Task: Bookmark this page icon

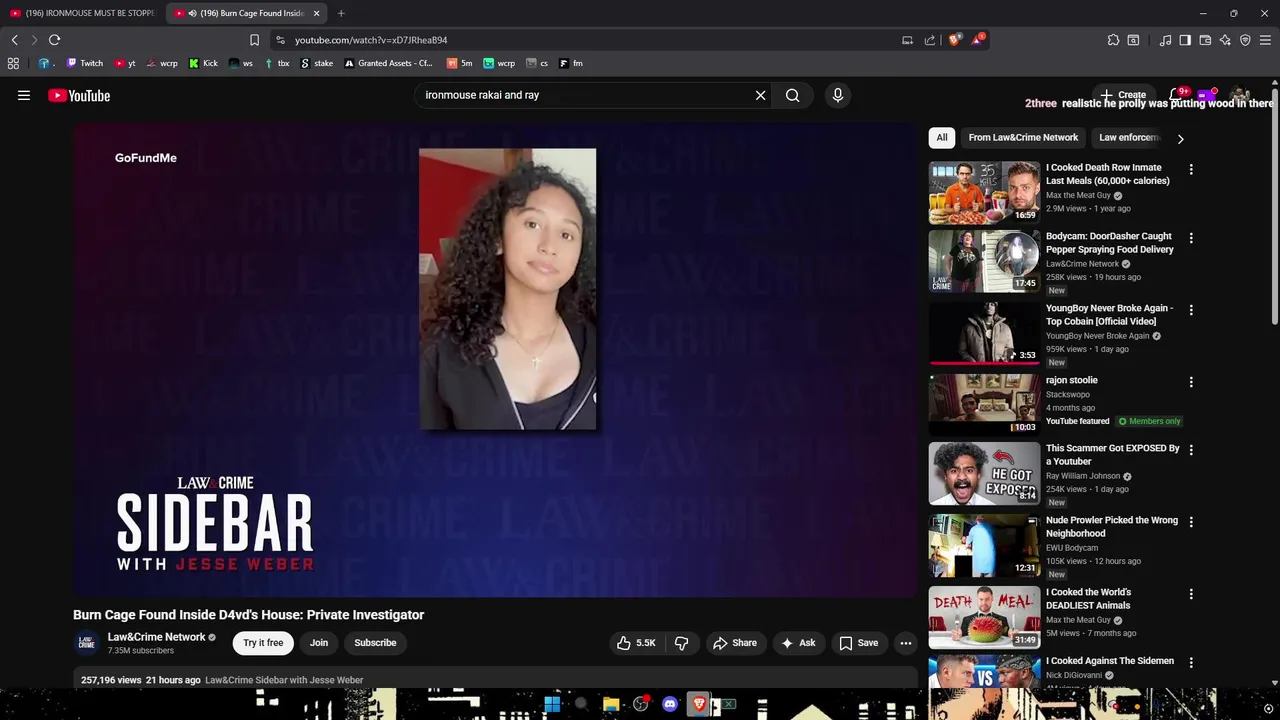Action: click(254, 40)
